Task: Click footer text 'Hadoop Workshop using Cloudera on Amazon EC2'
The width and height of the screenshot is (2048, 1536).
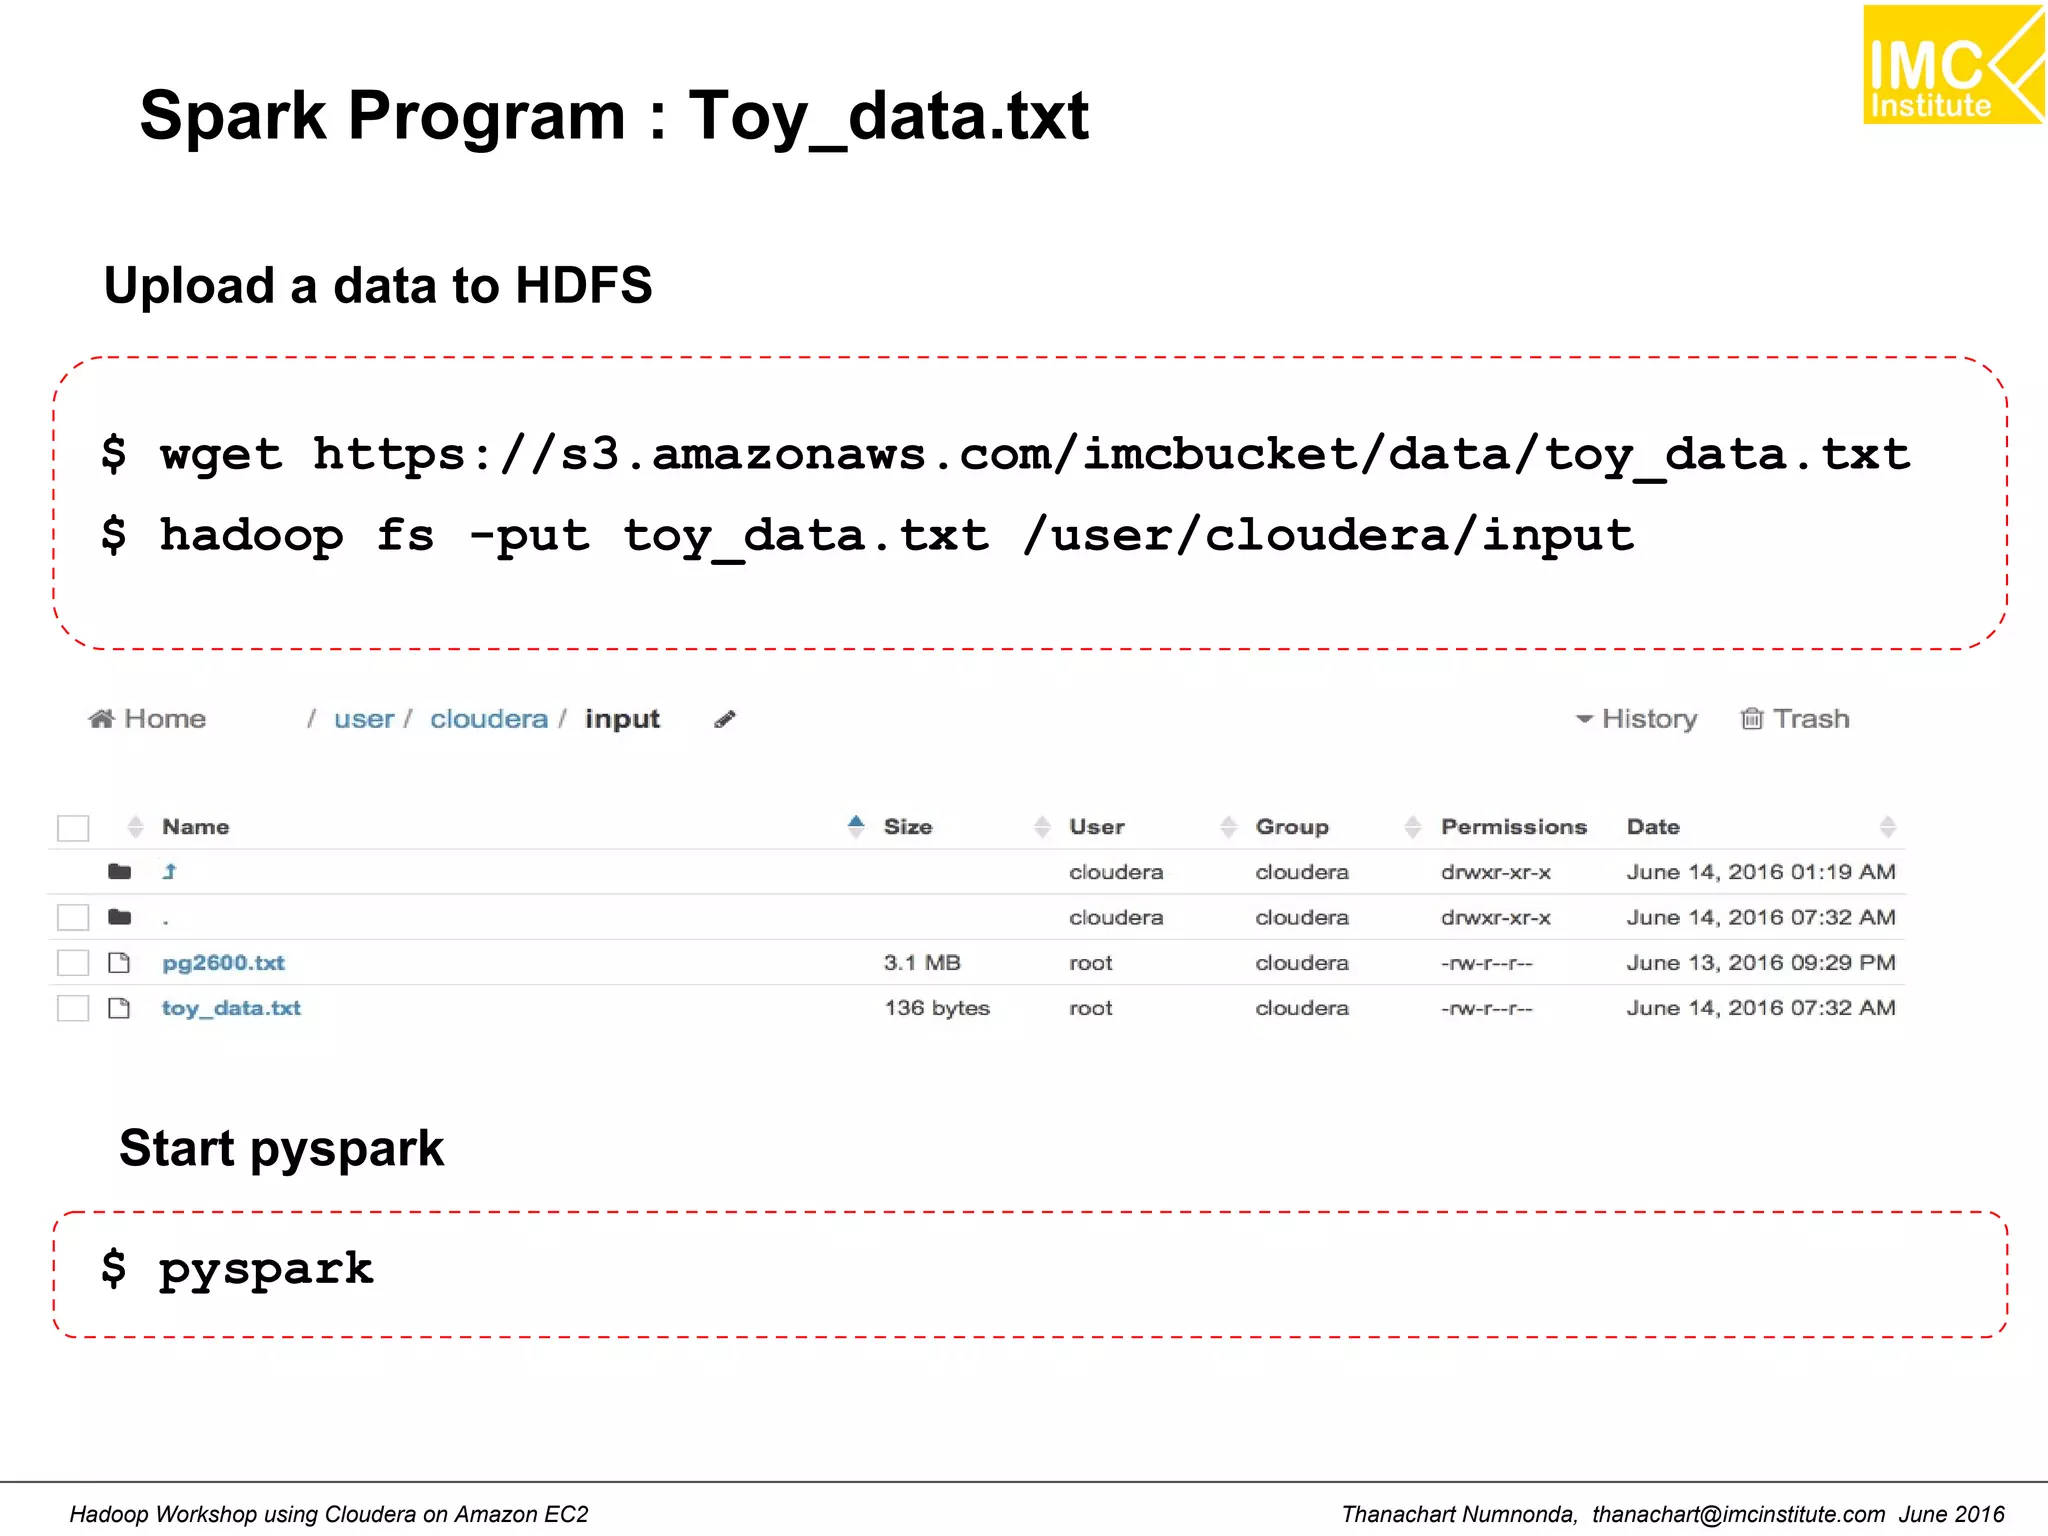Action: pos(329,1514)
